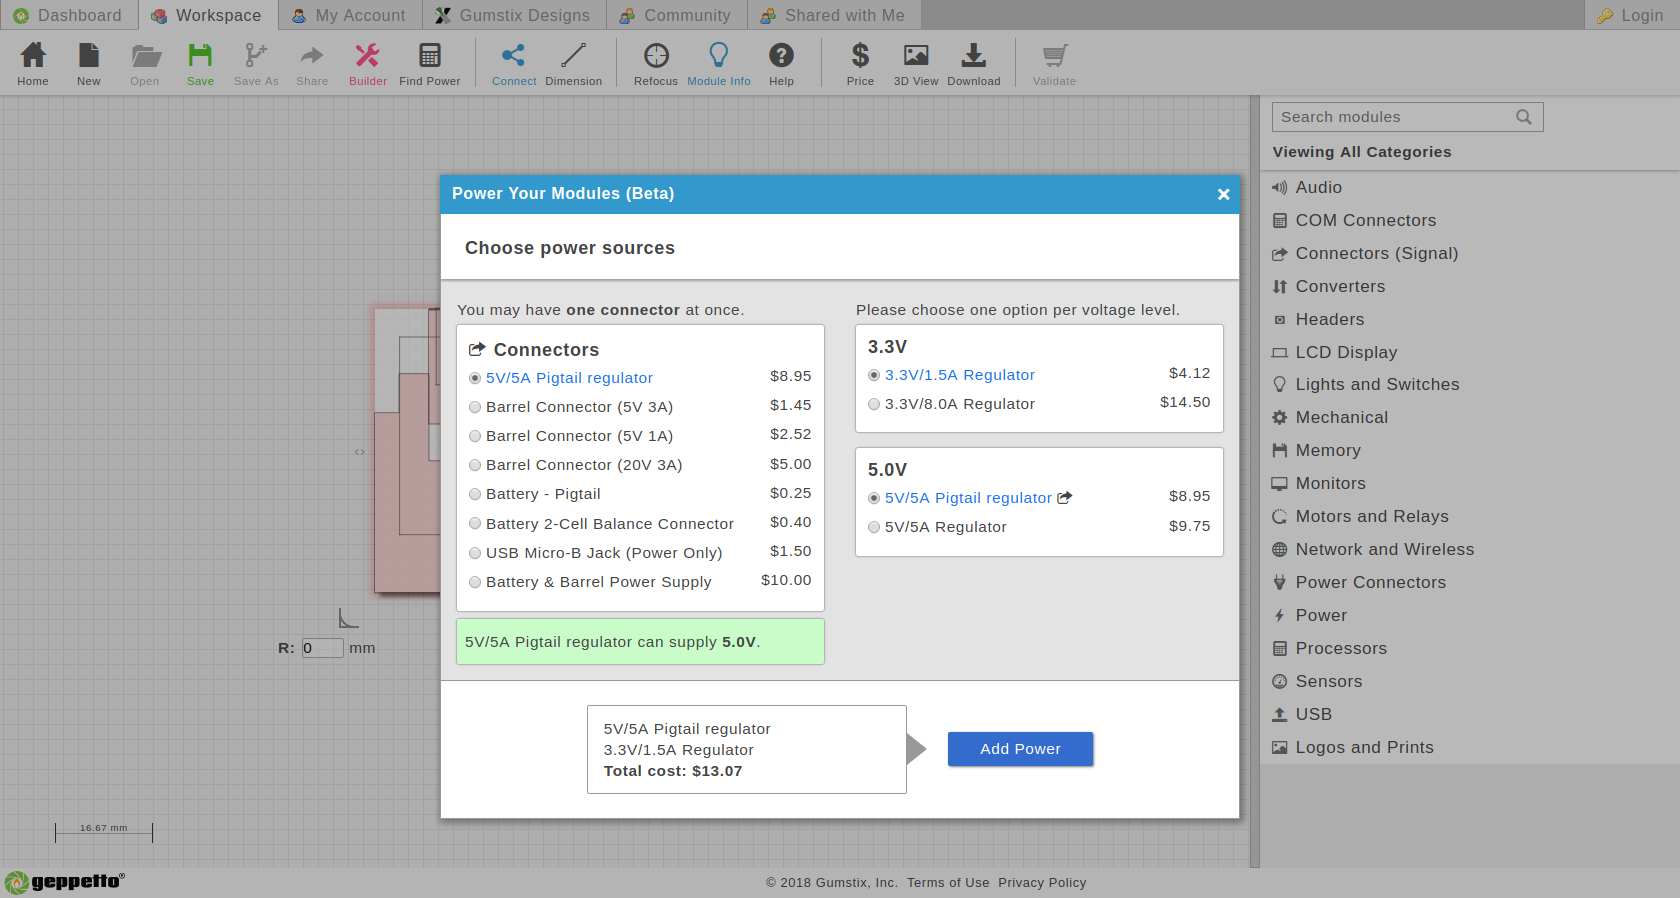The height and width of the screenshot is (898, 1680).
Task: Switch to the Dashboard tab
Action: point(68,15)
